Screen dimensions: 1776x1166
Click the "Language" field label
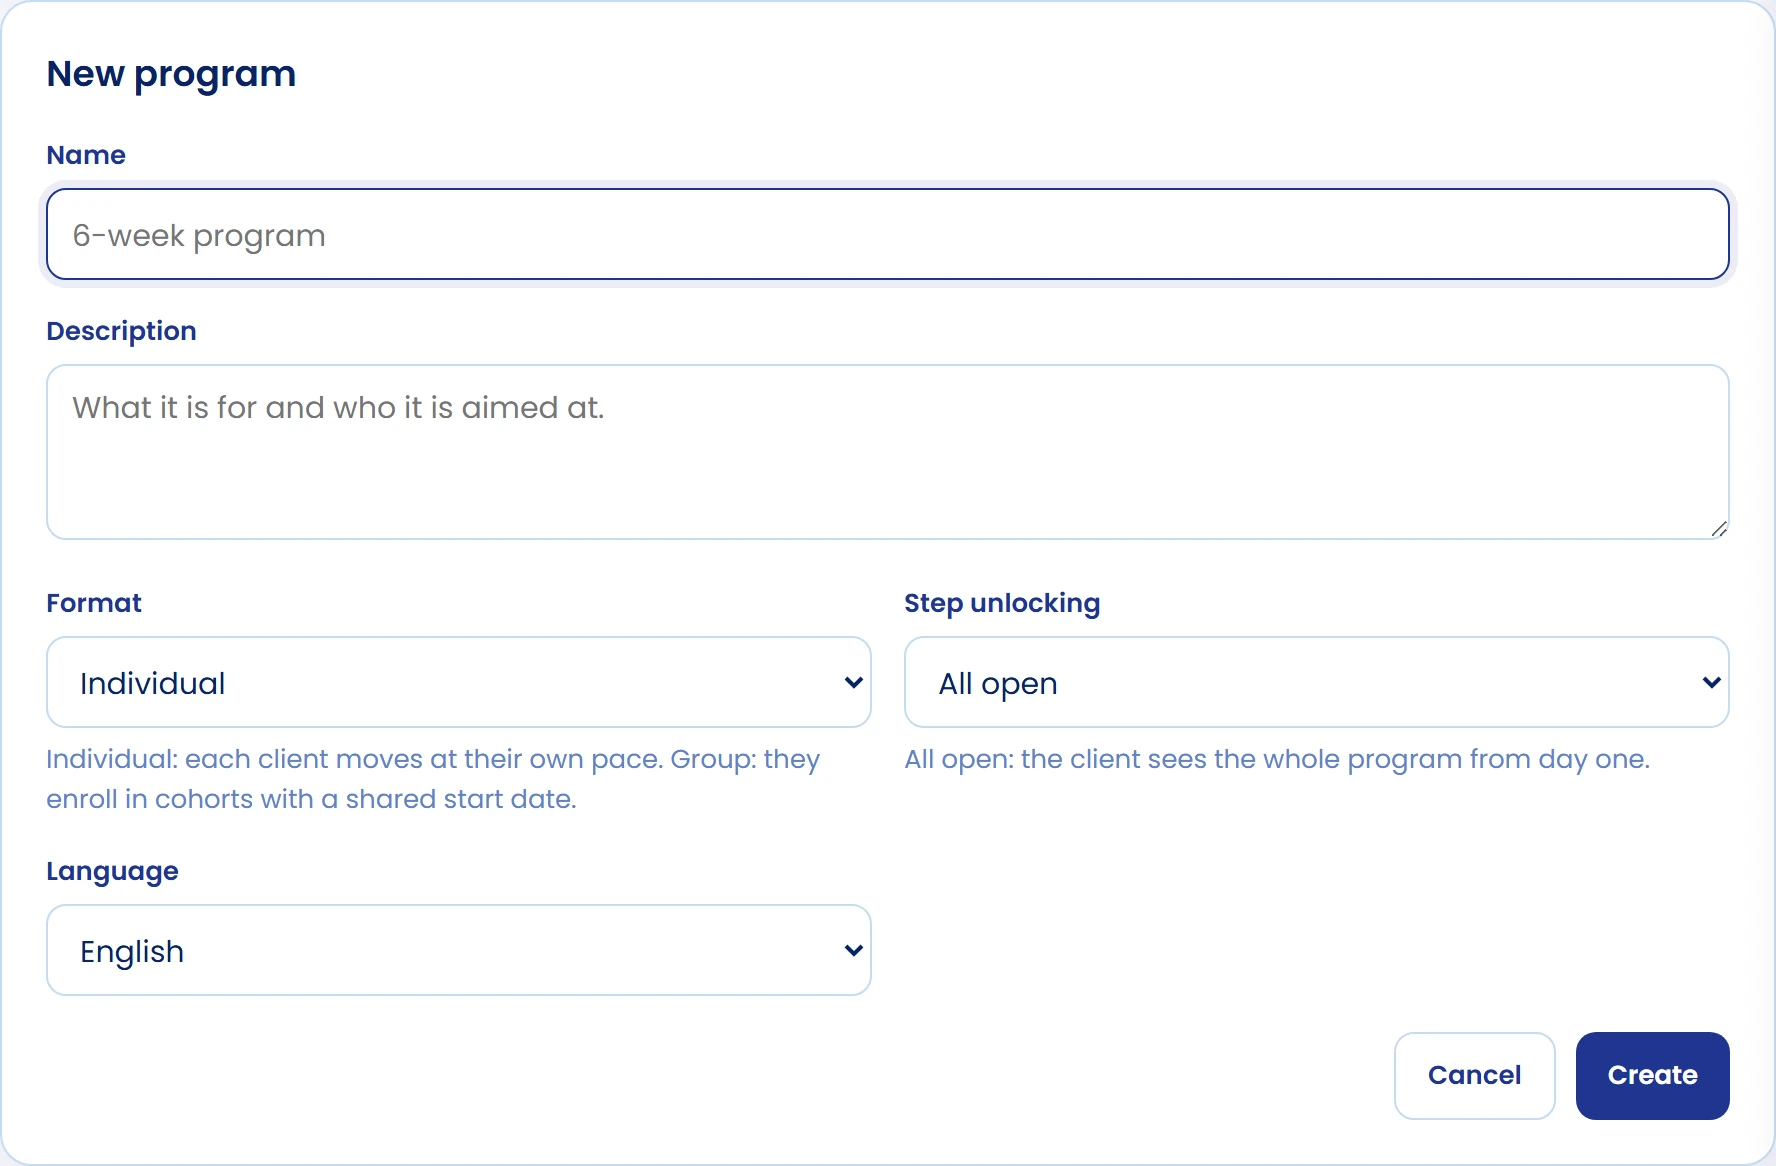tap(112, 871)
